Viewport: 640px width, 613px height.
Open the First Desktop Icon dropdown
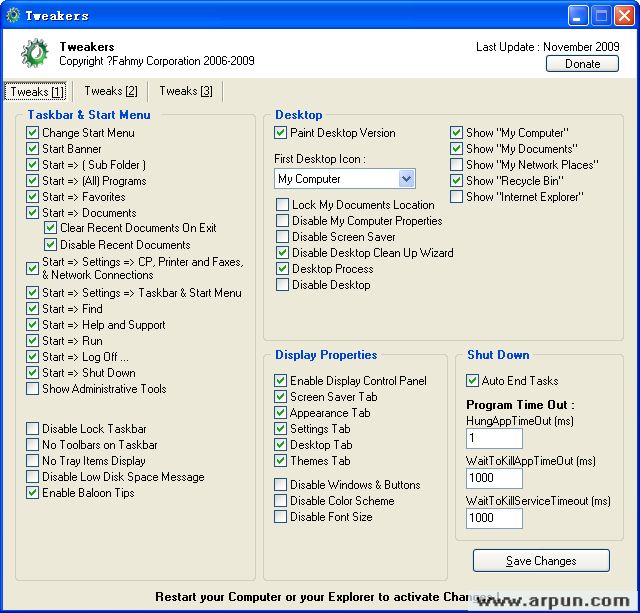pos(406,179)
